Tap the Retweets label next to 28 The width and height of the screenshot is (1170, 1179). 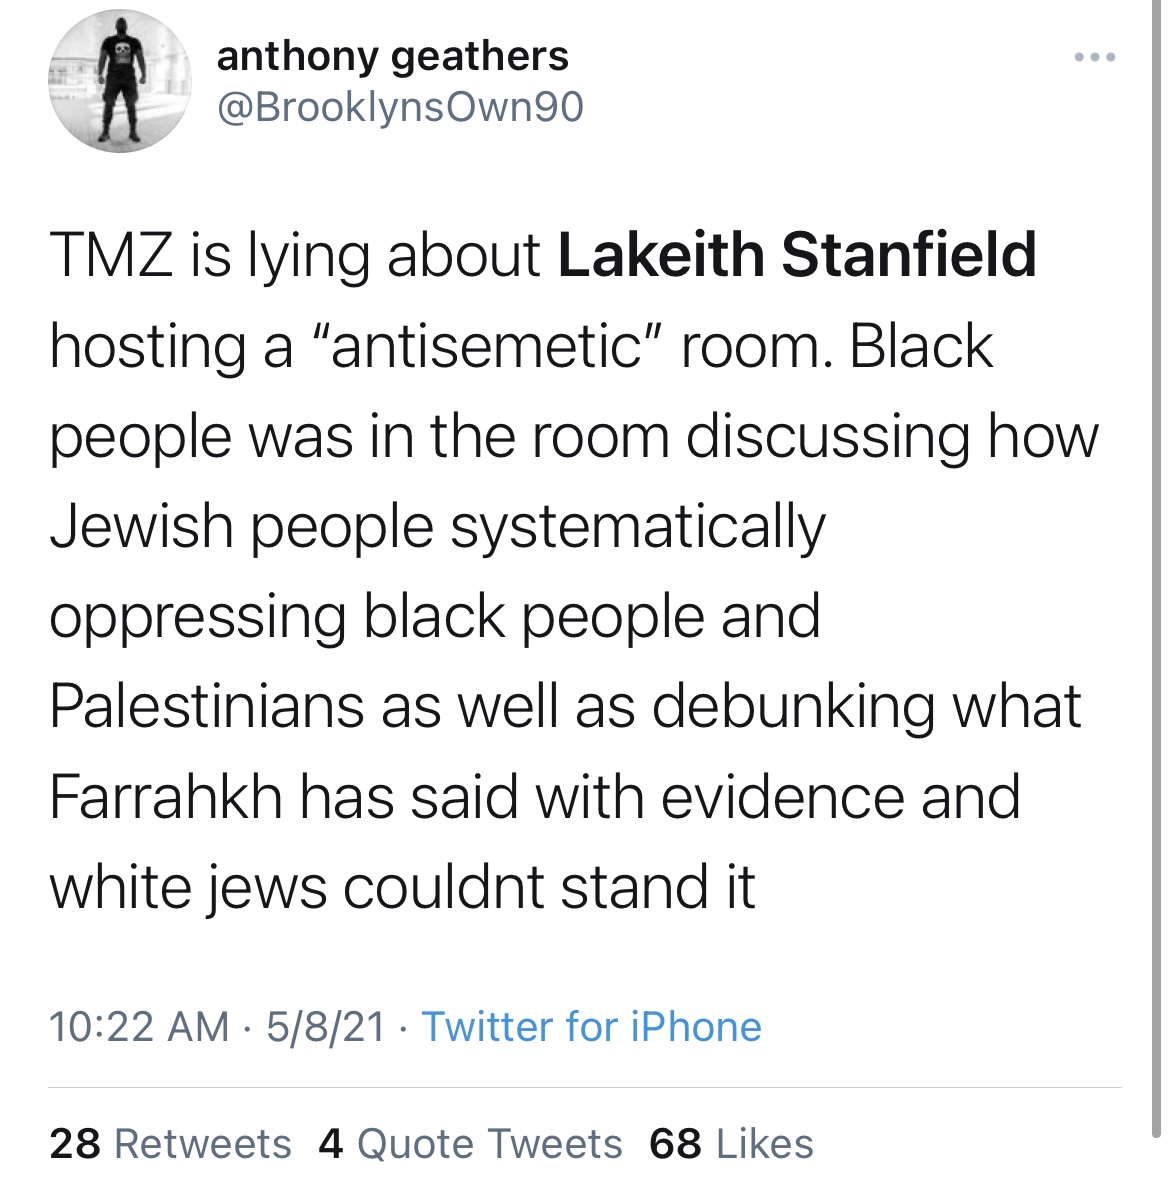pos(203,1144)
